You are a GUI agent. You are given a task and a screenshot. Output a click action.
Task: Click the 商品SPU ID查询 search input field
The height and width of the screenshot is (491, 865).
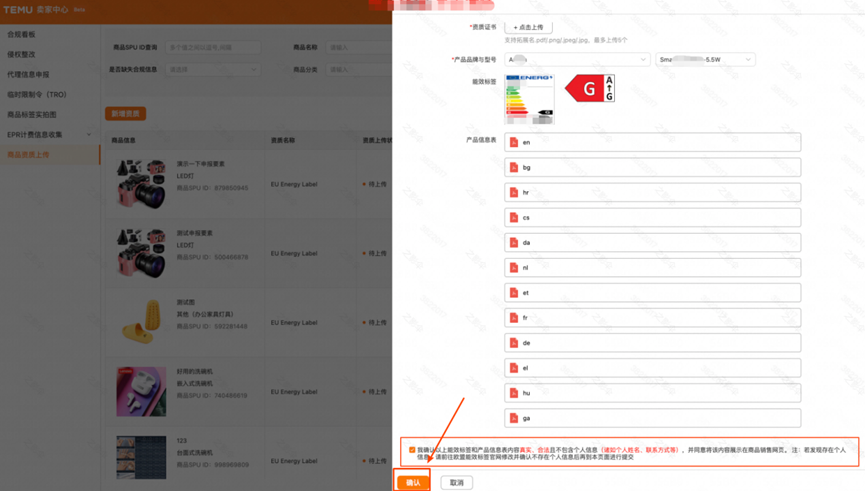click(x=212, y=47)
